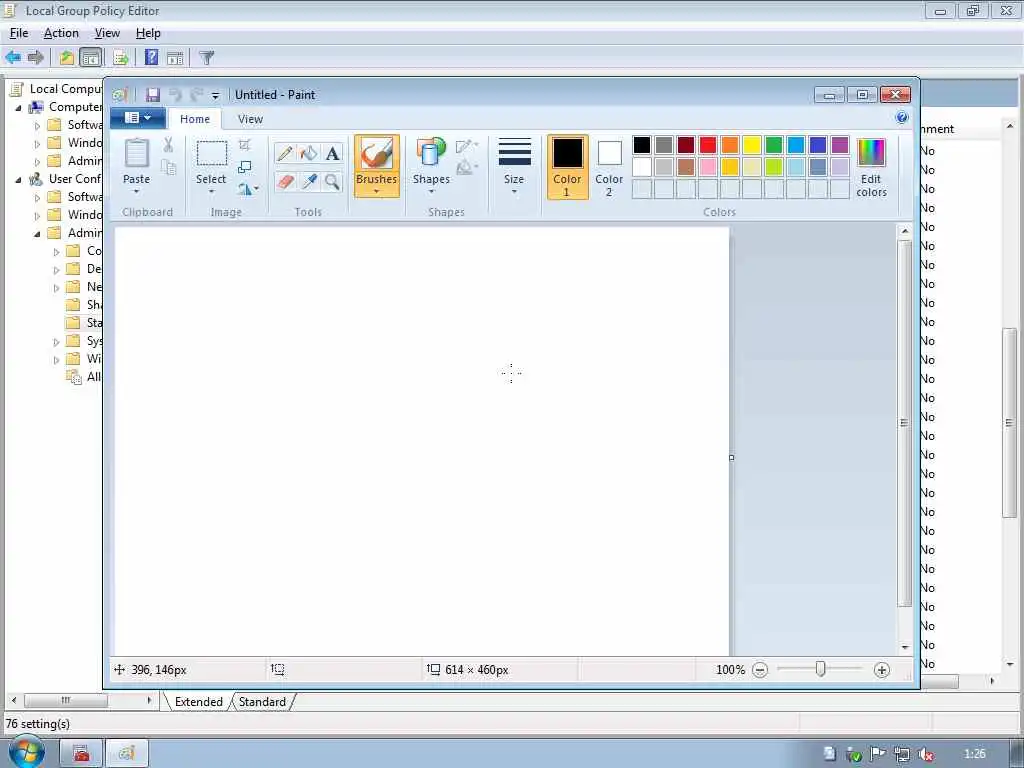The width and height of the screenshot is (1024, 768).
Task: Click the Local Computer Policy root node
Action: pos(57,89)
